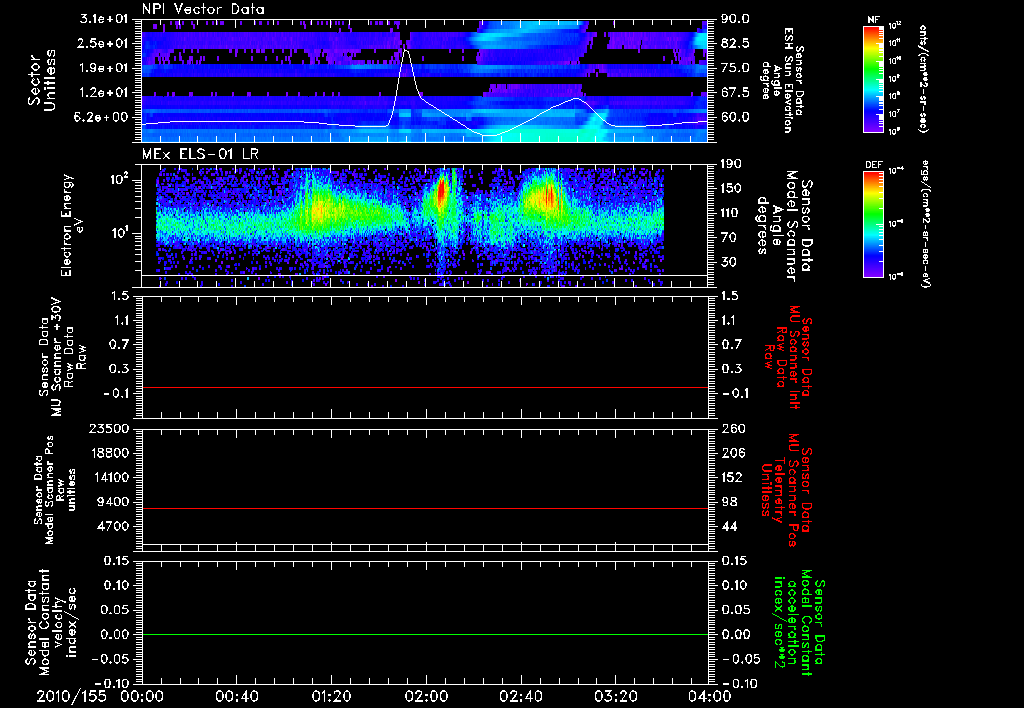Click the '82.5' sun elevation axis value
1024x708 pixels.
[x=735, y=43]
